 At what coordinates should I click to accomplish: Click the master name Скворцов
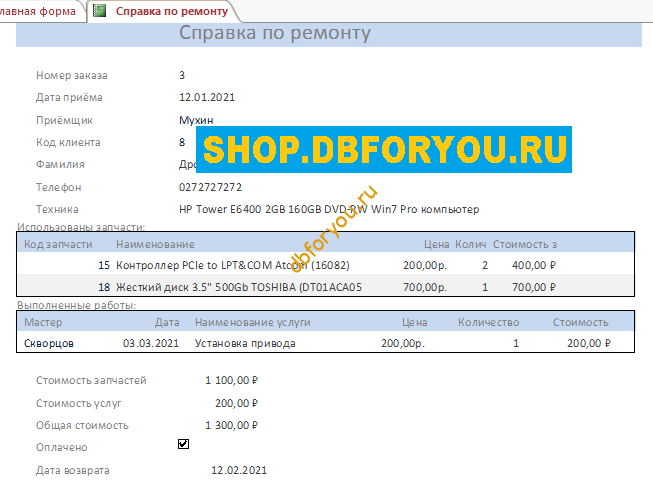click(x=49, y=344)
